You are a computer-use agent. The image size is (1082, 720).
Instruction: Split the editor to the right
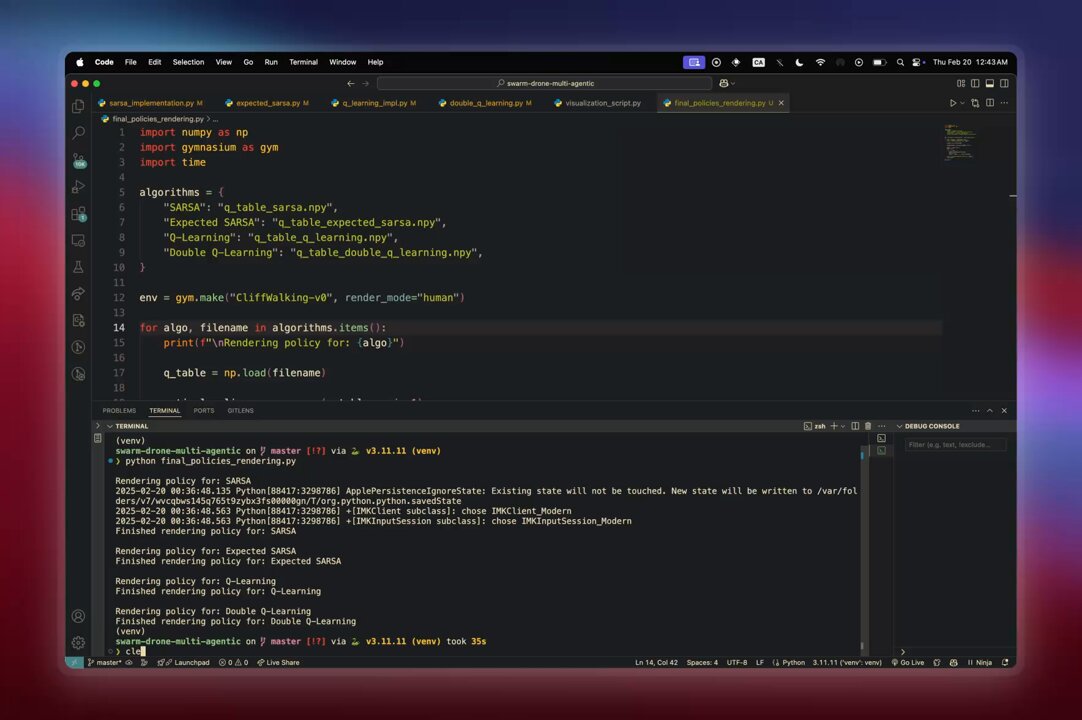[x=990, y=103]
